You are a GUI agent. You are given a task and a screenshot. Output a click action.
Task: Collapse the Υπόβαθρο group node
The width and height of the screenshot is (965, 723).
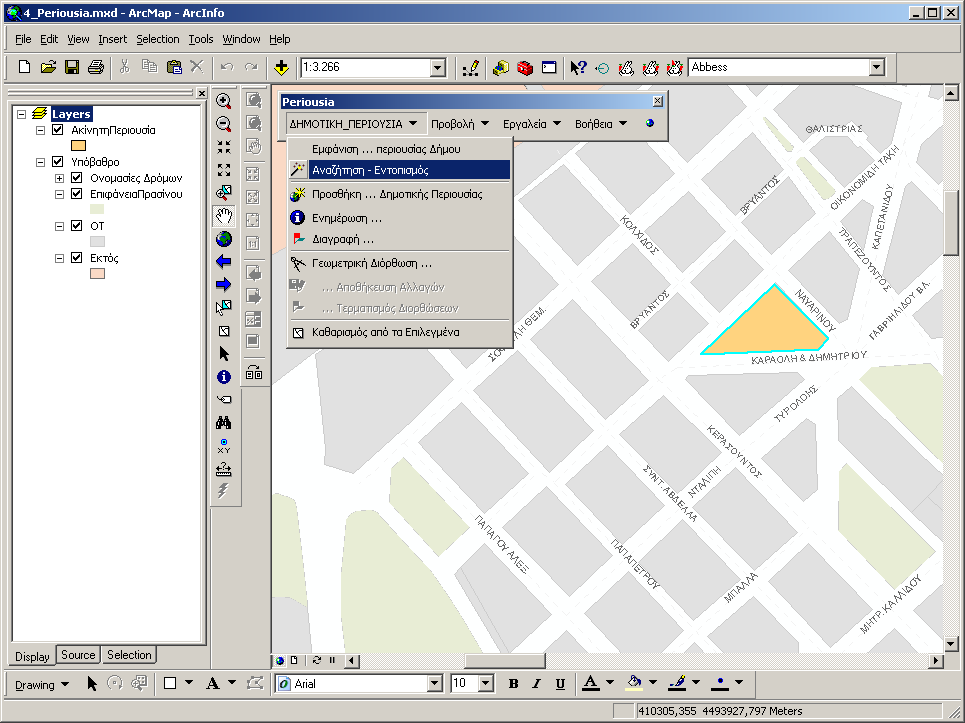pos(41,162)
